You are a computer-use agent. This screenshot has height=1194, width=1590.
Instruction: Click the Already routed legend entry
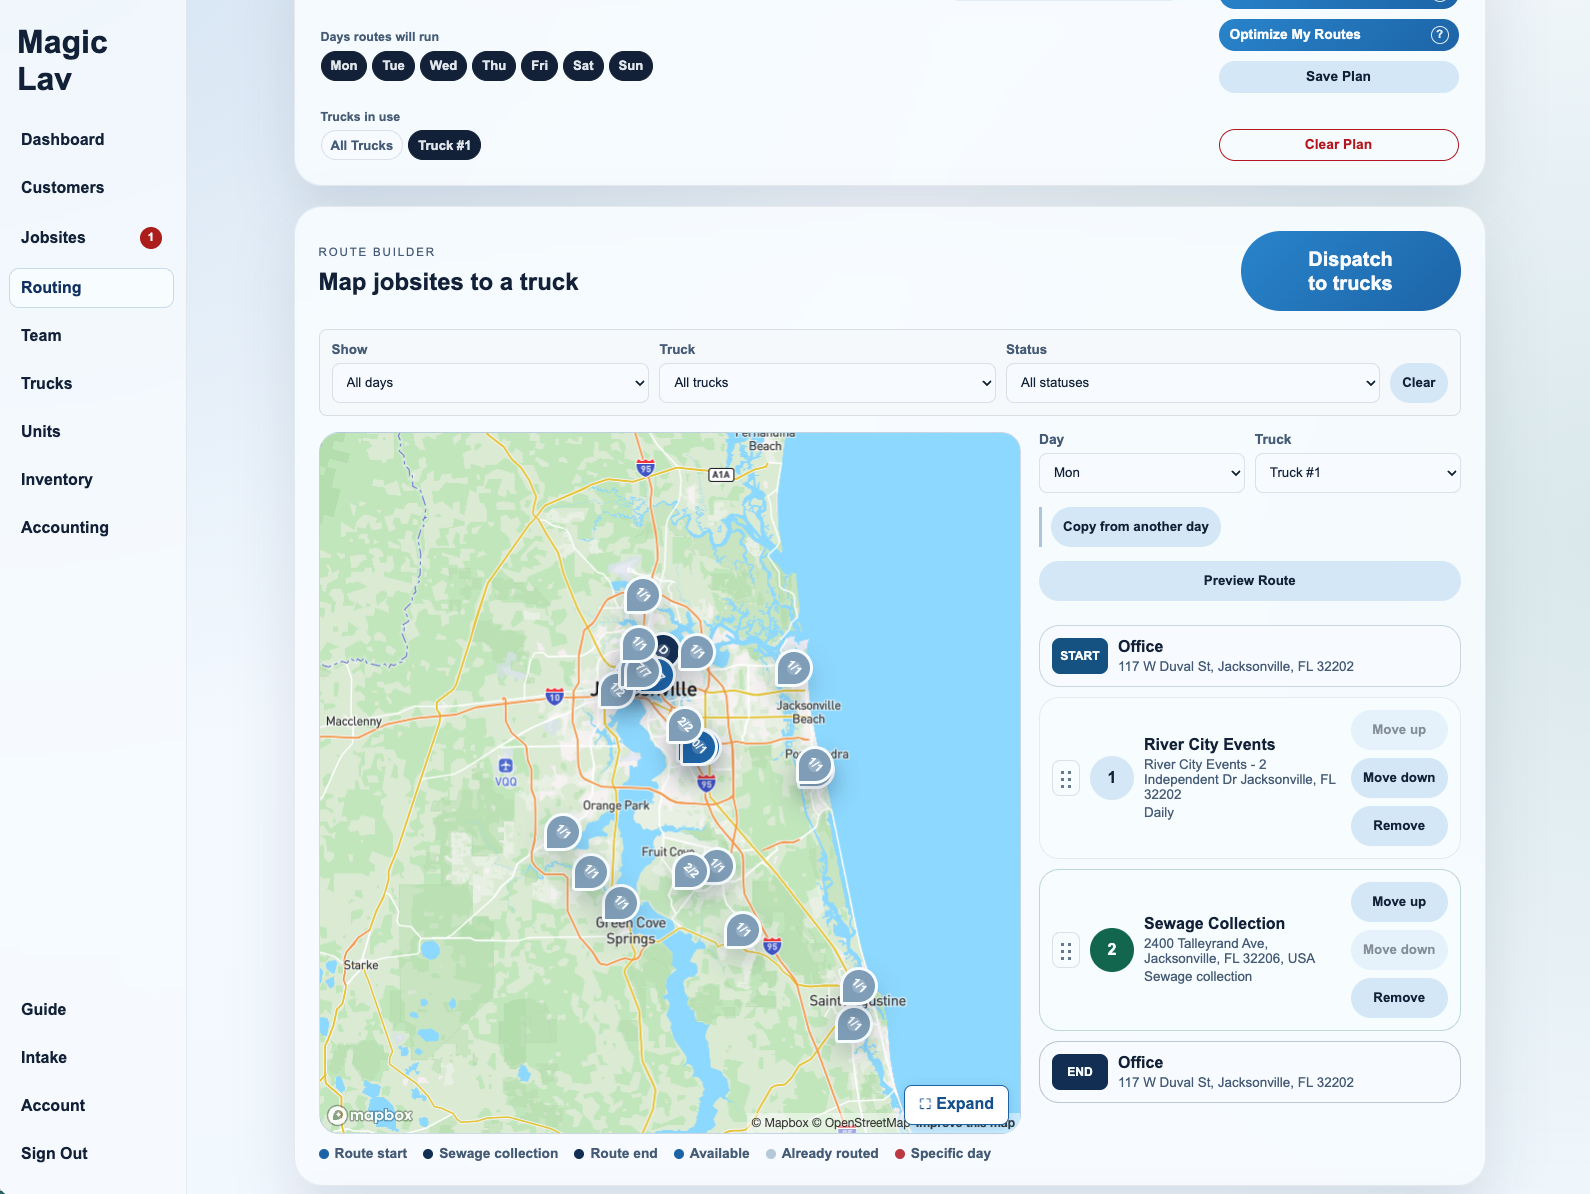tap(822, 1154)
